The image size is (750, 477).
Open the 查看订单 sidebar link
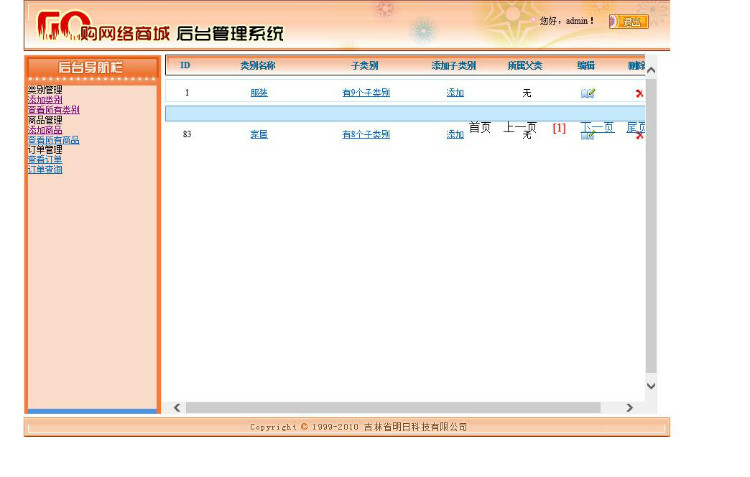click(45, 160)
